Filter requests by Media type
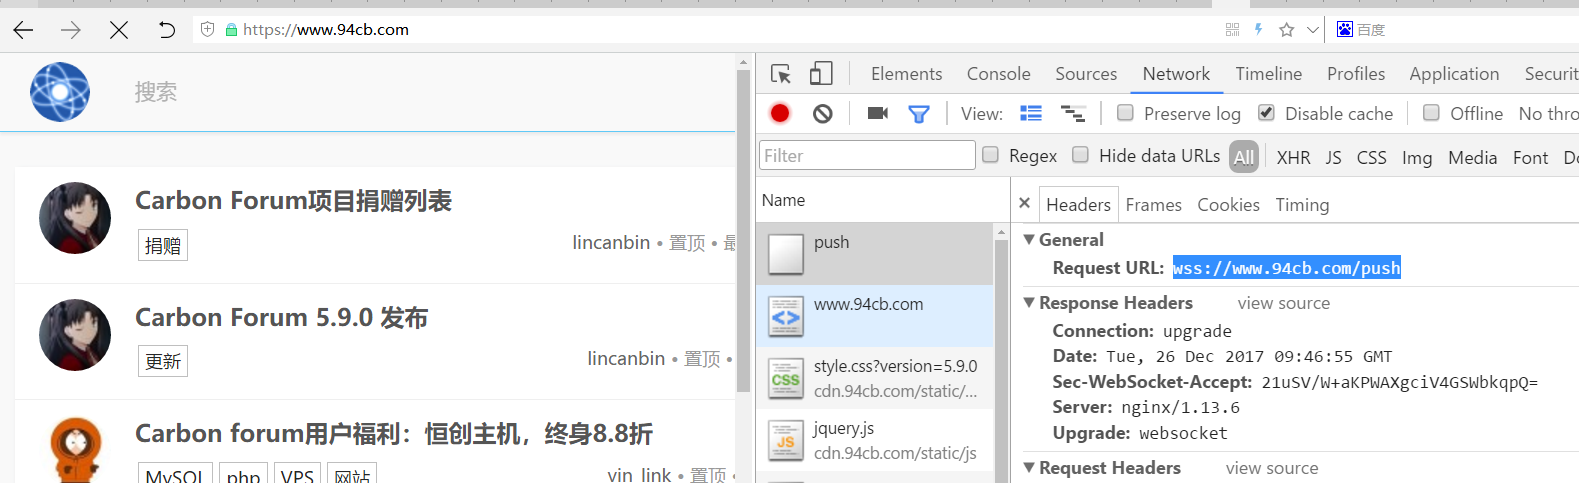Screen dimensions: 1579x483 (1472, 158)
